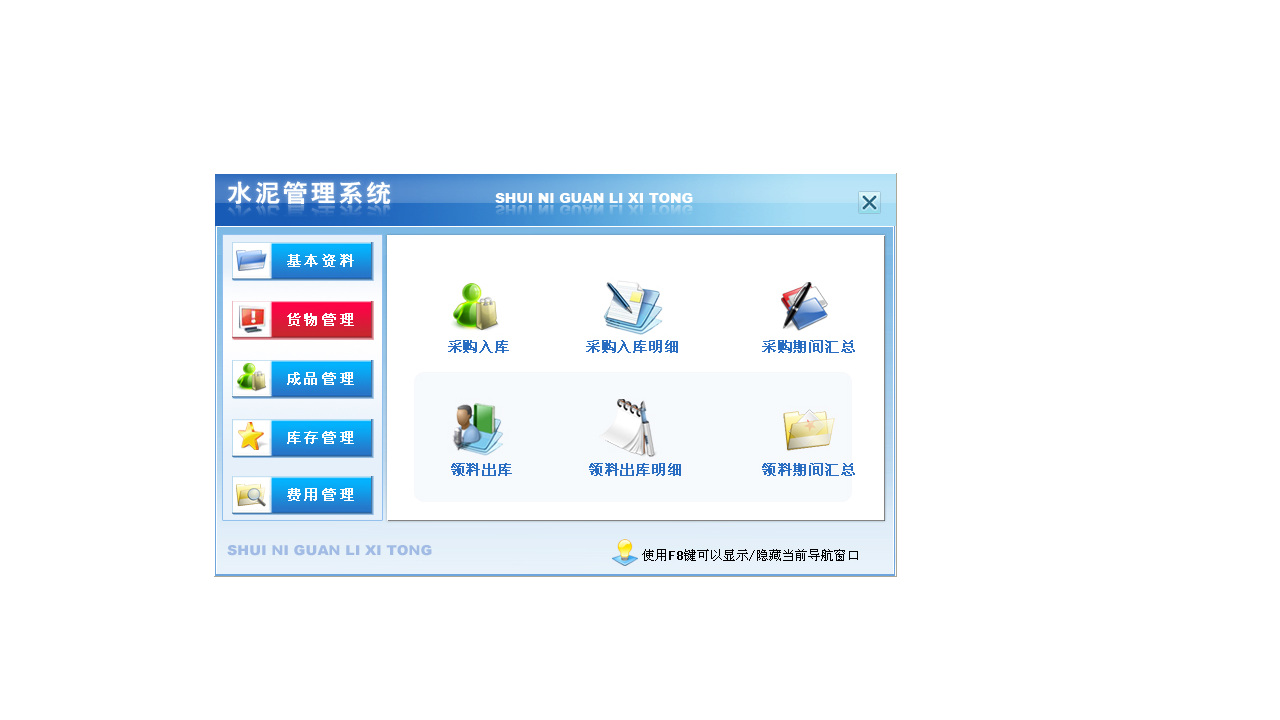Select the 采购入库明细 notepad icon

[x=632, y=305]
